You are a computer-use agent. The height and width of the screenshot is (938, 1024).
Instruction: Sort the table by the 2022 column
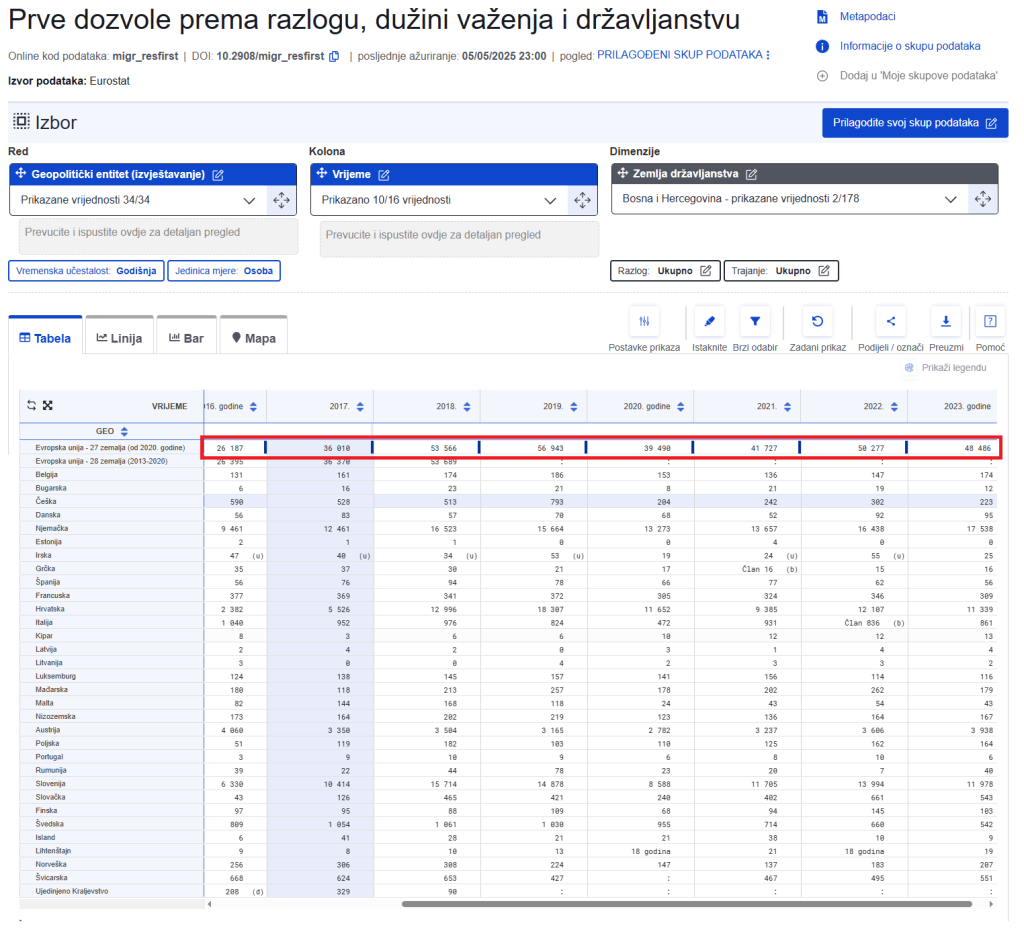tap(894, 407)
